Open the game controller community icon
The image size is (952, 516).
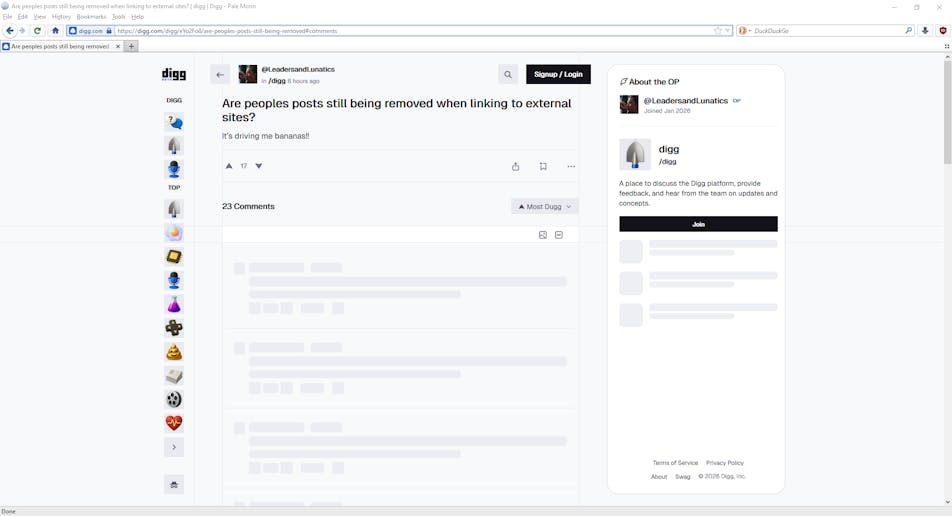pos(174,328)
